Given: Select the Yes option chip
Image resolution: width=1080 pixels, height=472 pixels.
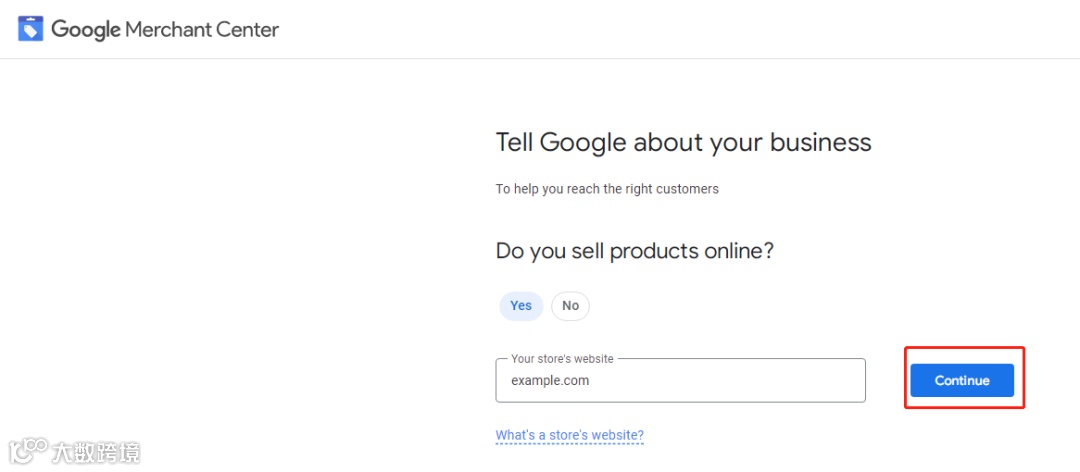Looking at the screenshot, I should pos(521,306).
